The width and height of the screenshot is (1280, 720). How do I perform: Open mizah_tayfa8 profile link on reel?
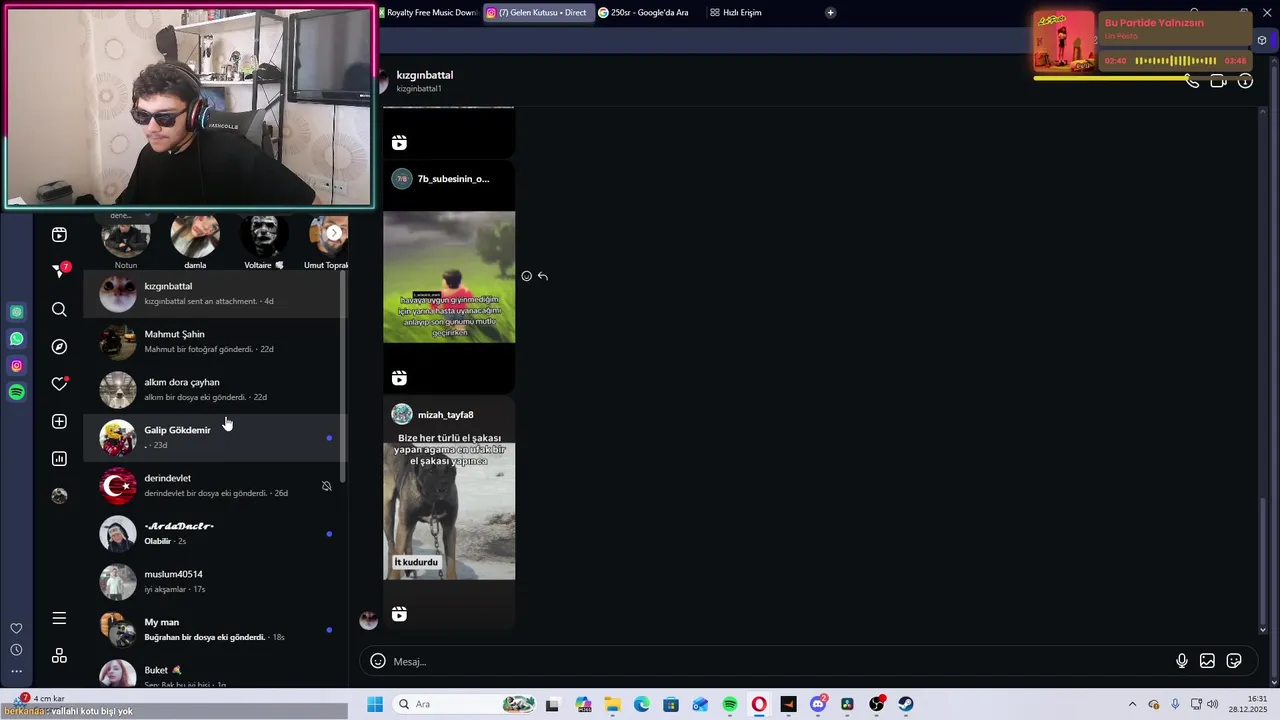coord(445,415)
